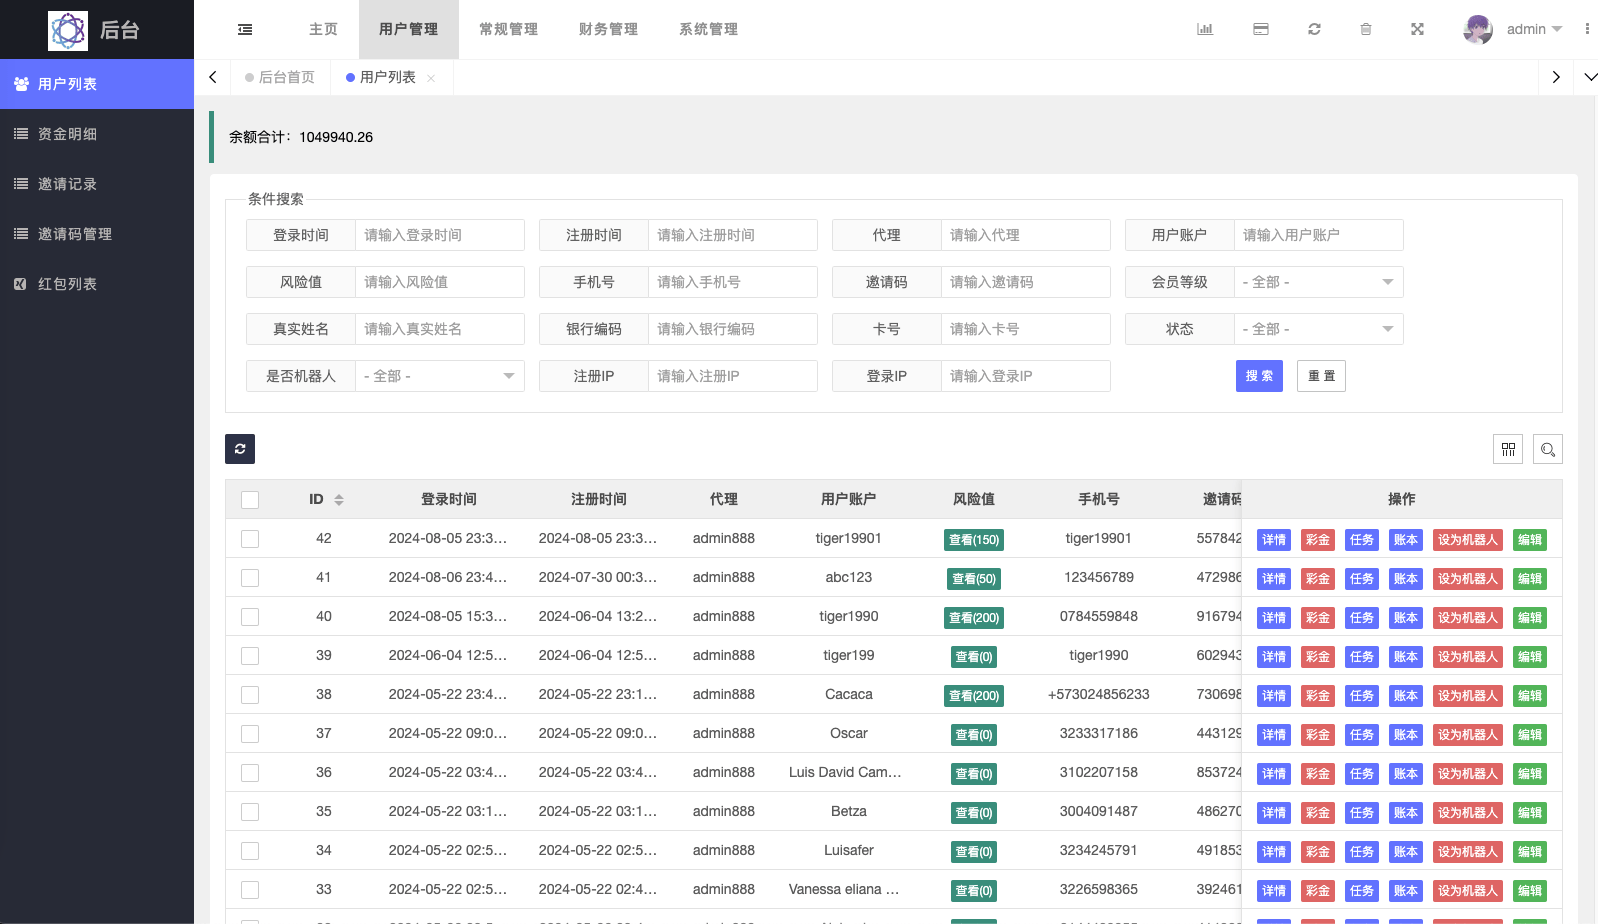This screenshot has height=924, width=1598.
Task: Expand the 状态 dropdown filter
Action: (1318, 329)
